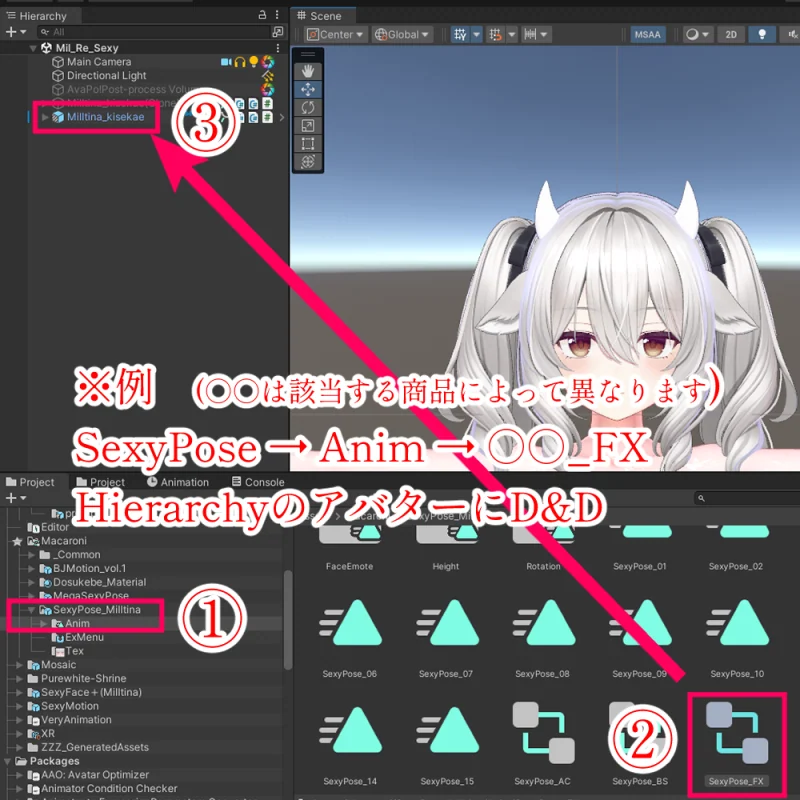Open the grid visibility dropdown arrow
This screenshot has width=800, height=800.
477,35
